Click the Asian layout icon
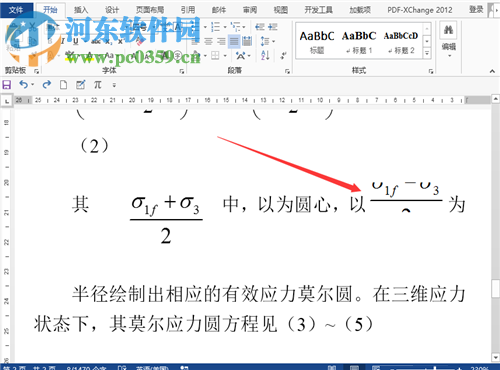Screen dimensions: 500x370 240,56
